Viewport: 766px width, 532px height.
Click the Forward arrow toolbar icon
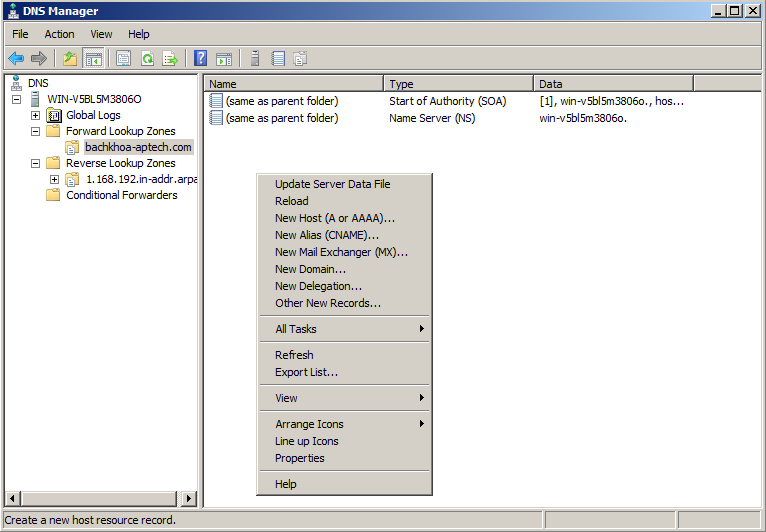click(x=39, y=59)
